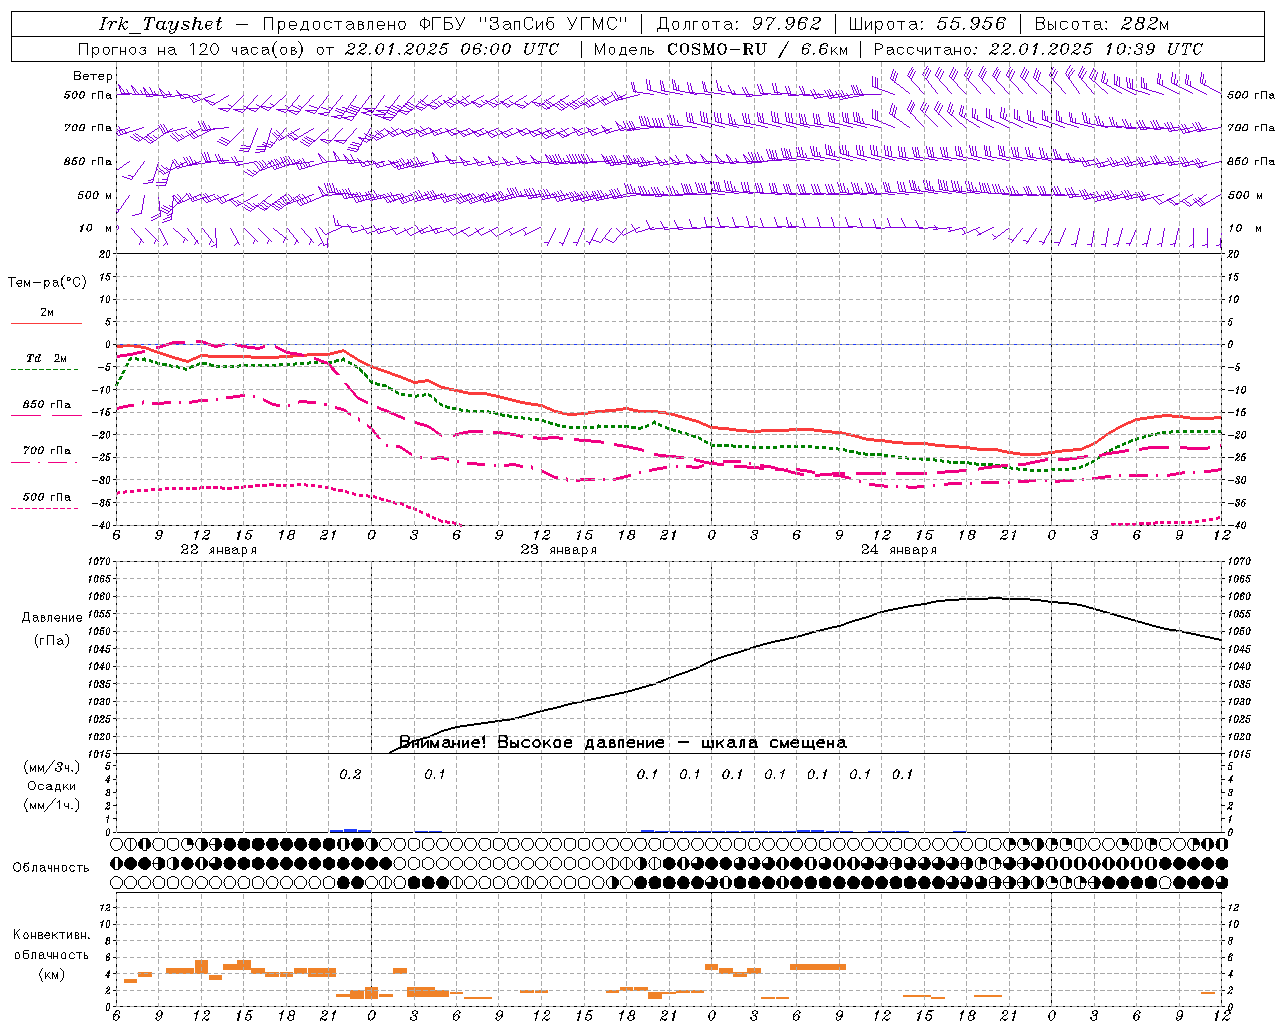
Task: Click the black pressure curve at its peak
Action: click(x=993, y=598)
